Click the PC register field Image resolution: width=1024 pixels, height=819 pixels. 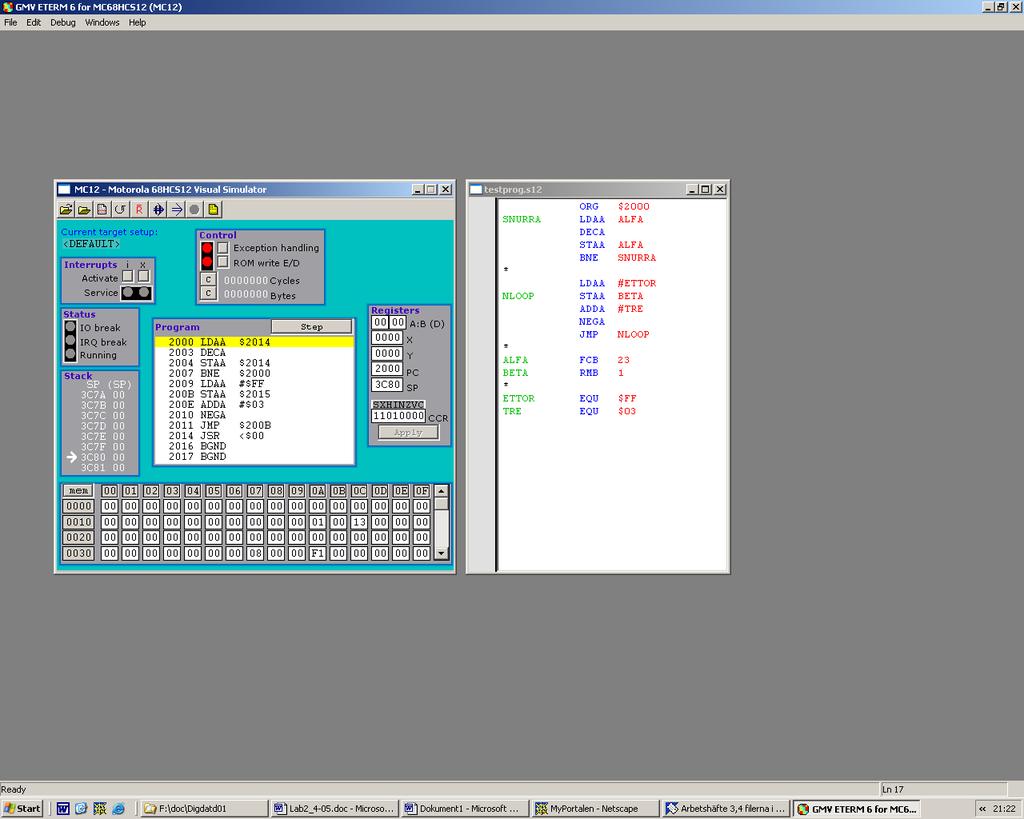(x=387, y=369)
